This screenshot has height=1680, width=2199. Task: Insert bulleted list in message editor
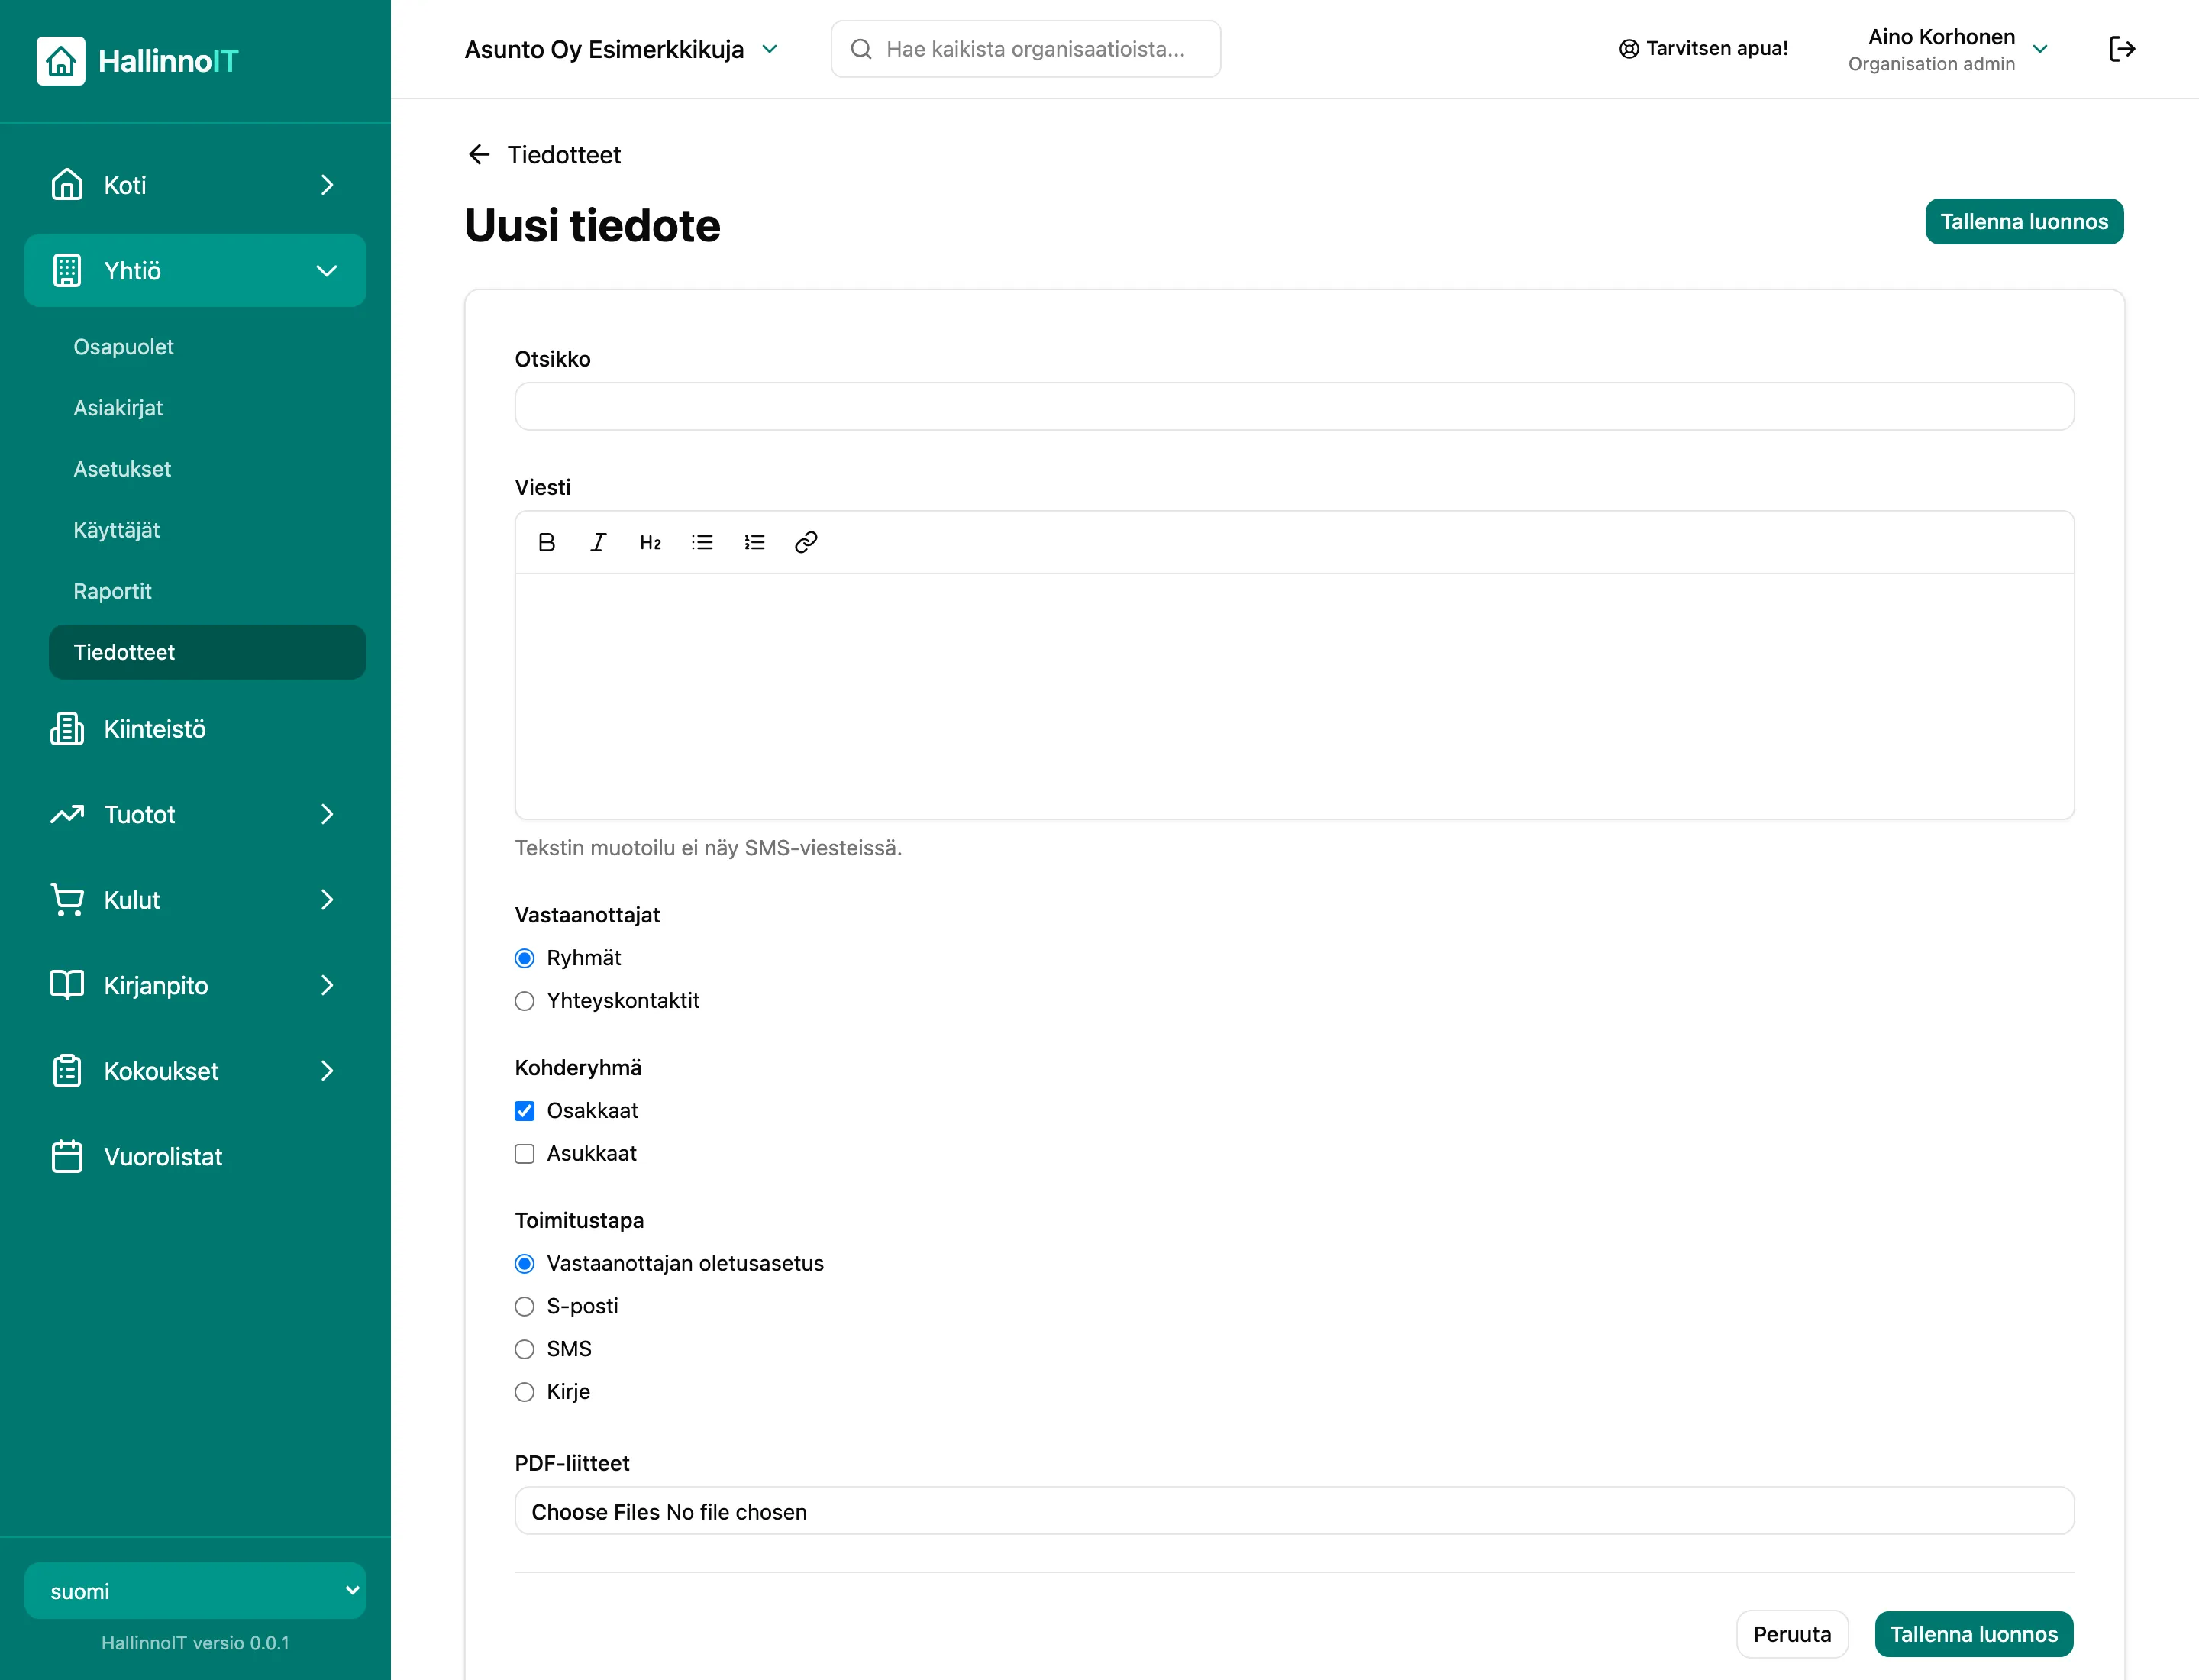pos(702,542)
